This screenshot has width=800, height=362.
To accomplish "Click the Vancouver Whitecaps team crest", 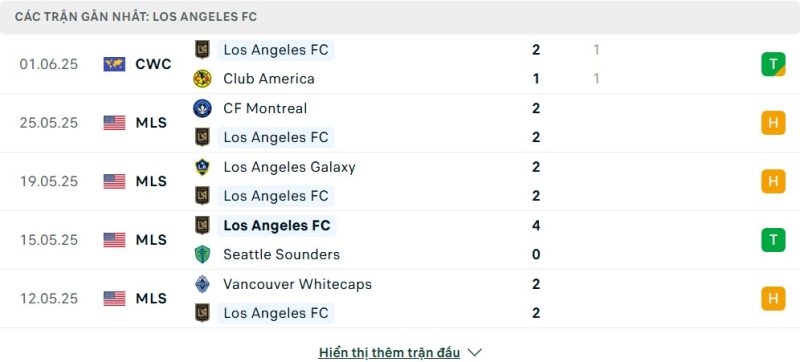I will 203,284.
